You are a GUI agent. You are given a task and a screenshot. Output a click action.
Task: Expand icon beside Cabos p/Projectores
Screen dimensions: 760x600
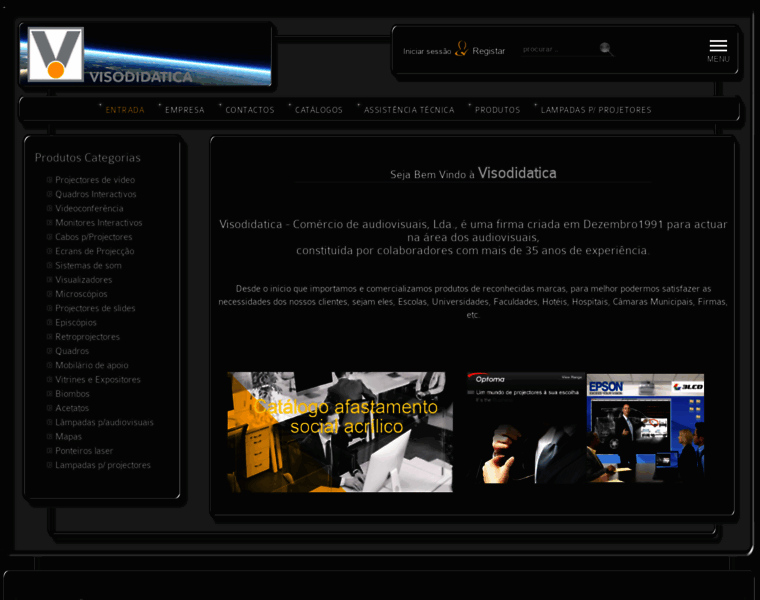point(49,237)
